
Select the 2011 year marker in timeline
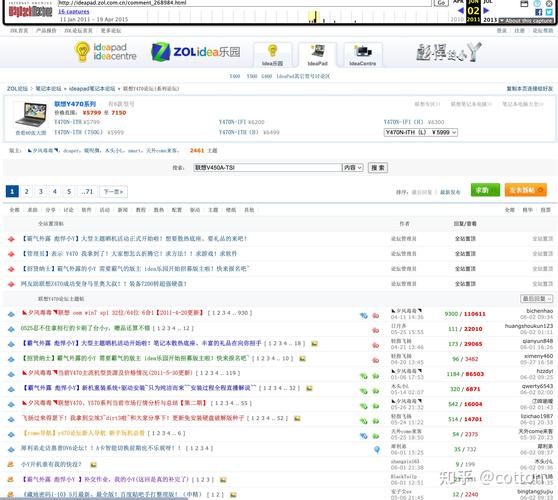click(473, 20)
